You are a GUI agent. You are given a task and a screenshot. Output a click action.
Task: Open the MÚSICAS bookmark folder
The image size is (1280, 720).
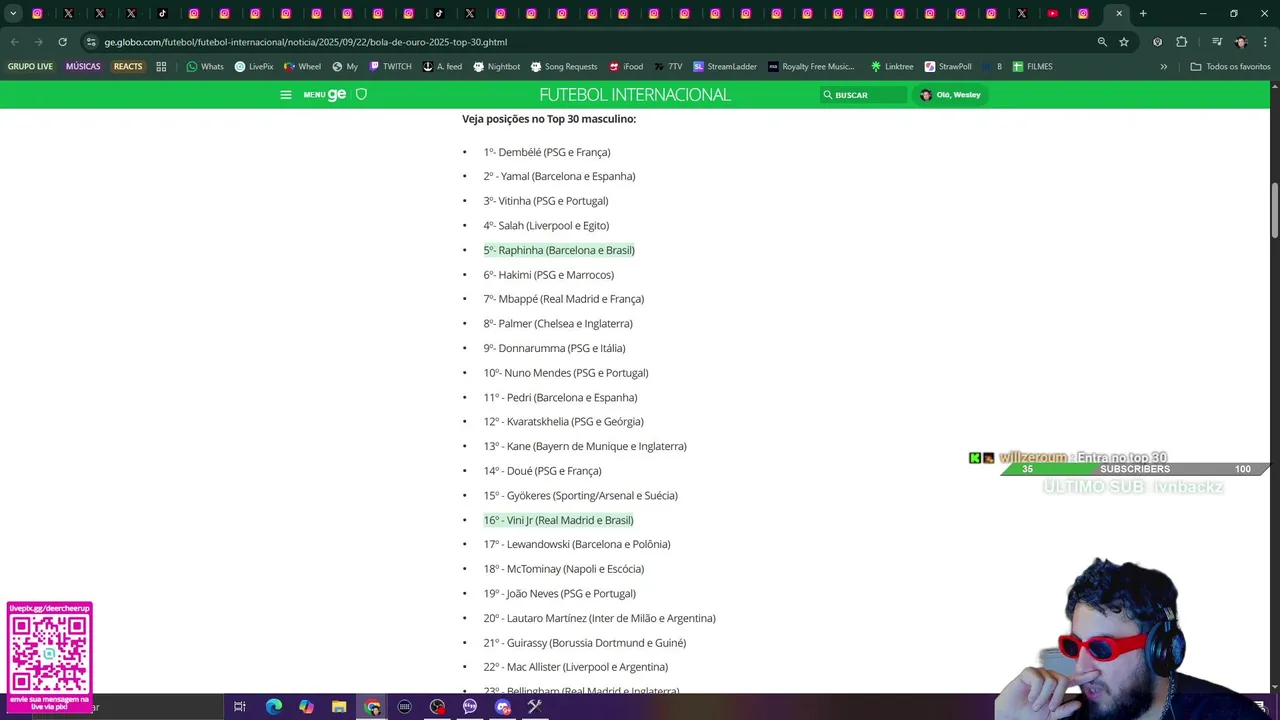click(x=83, y=67)
